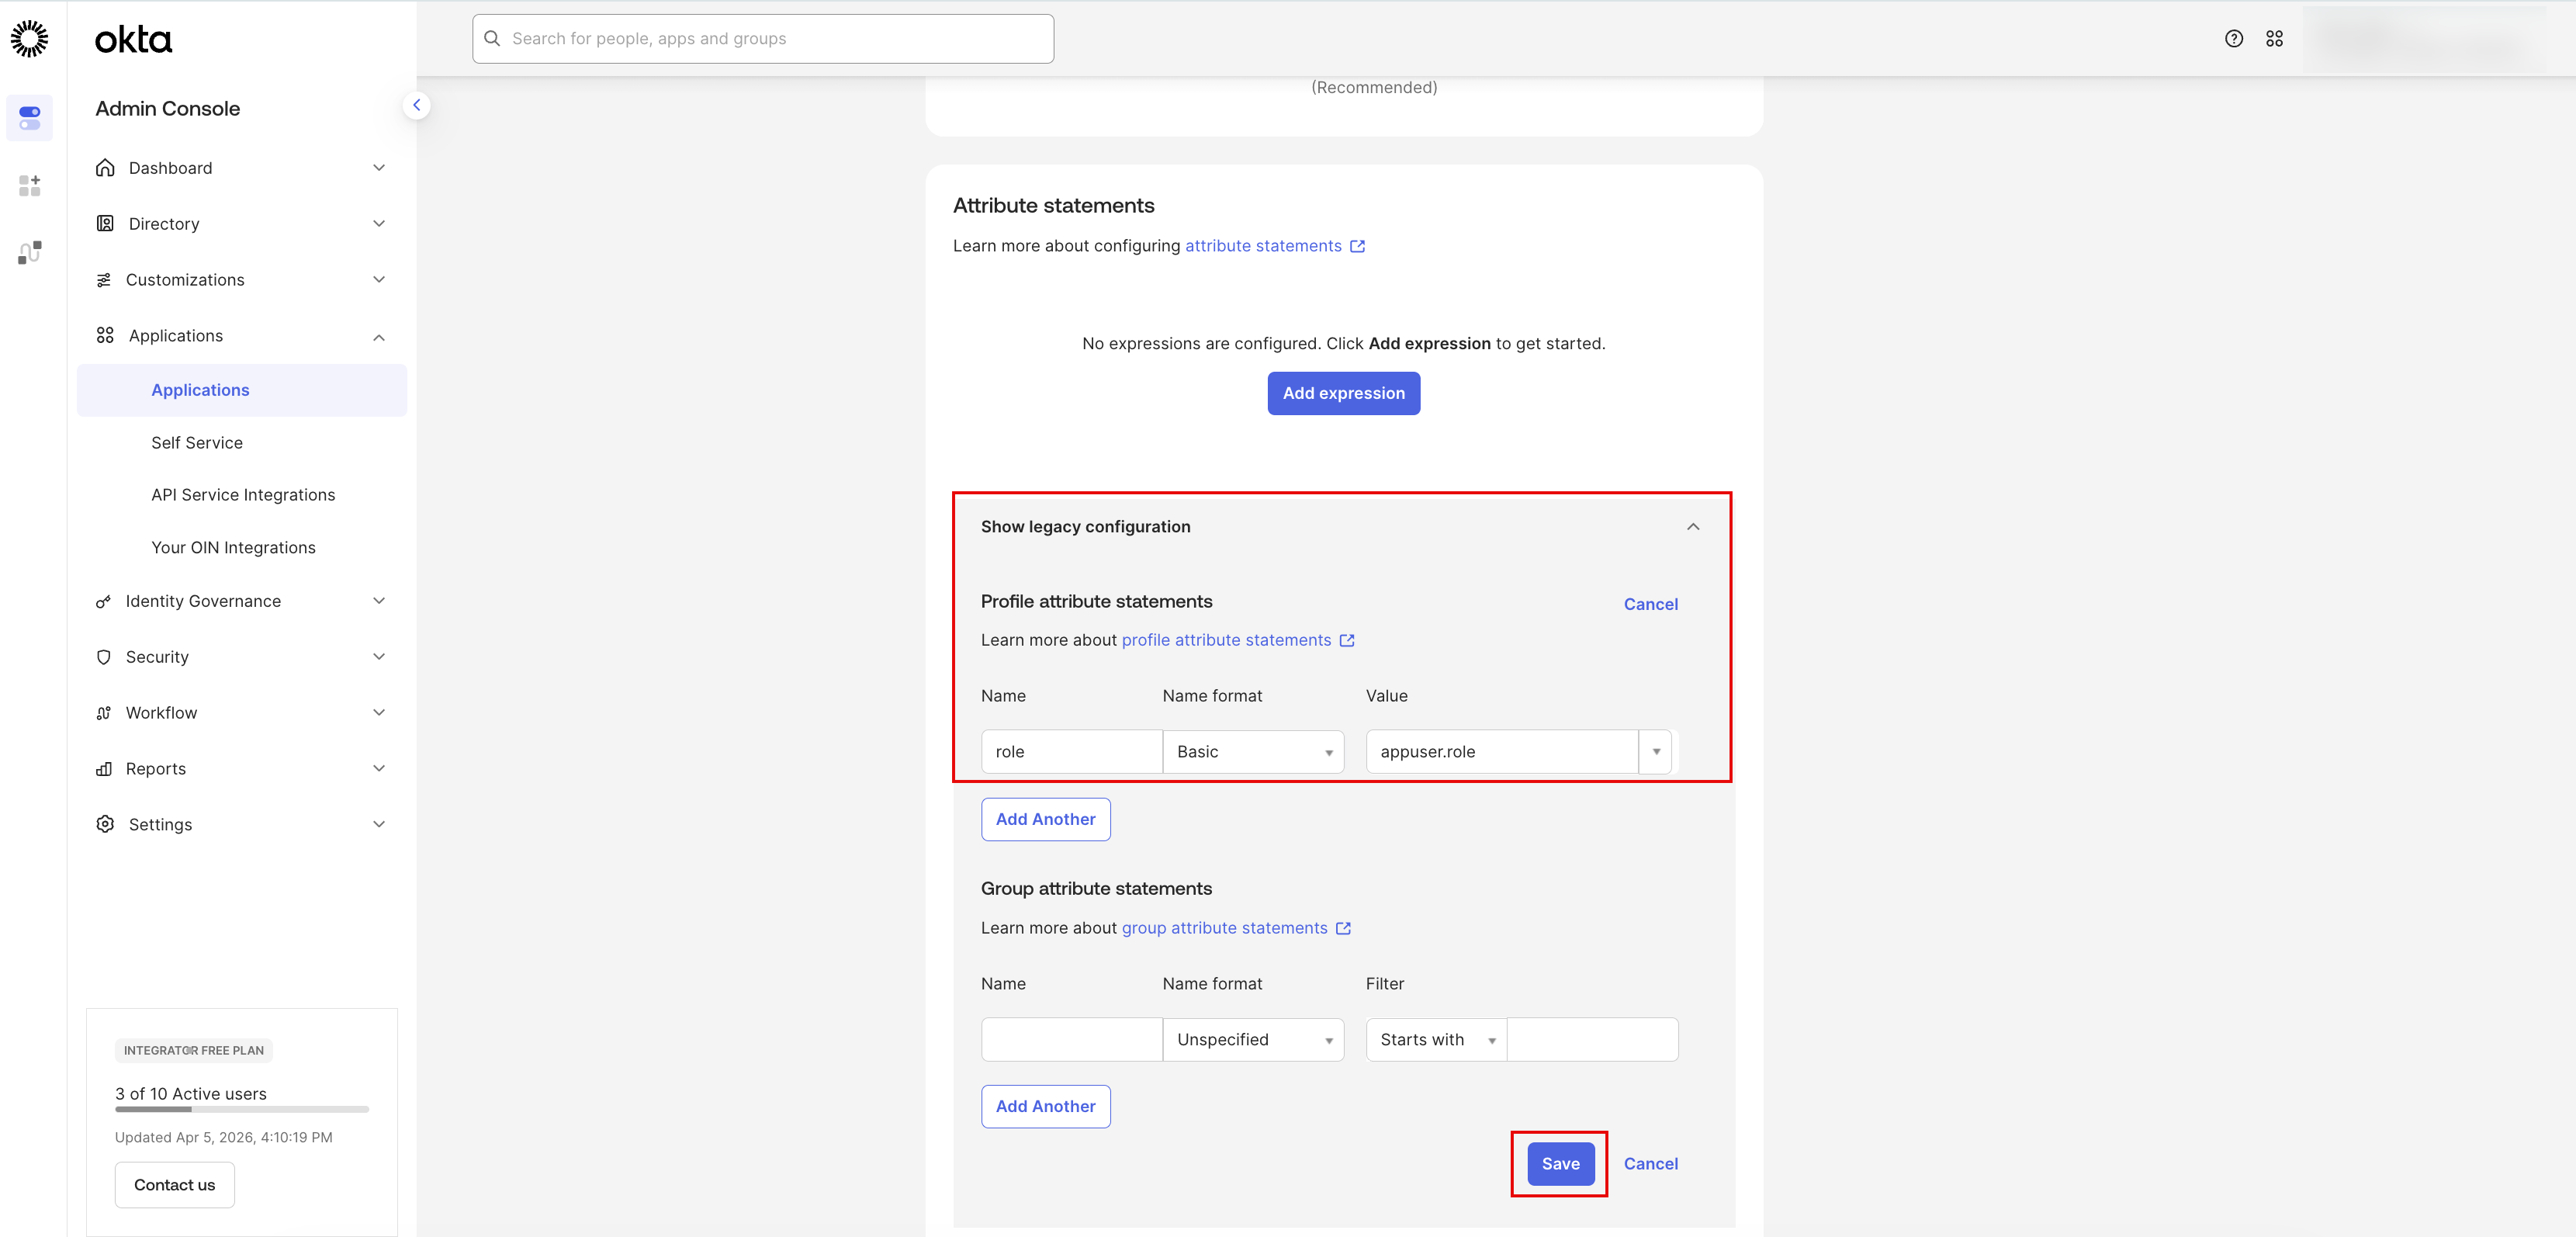Open the Starts with filter dropdown

1435,1040
